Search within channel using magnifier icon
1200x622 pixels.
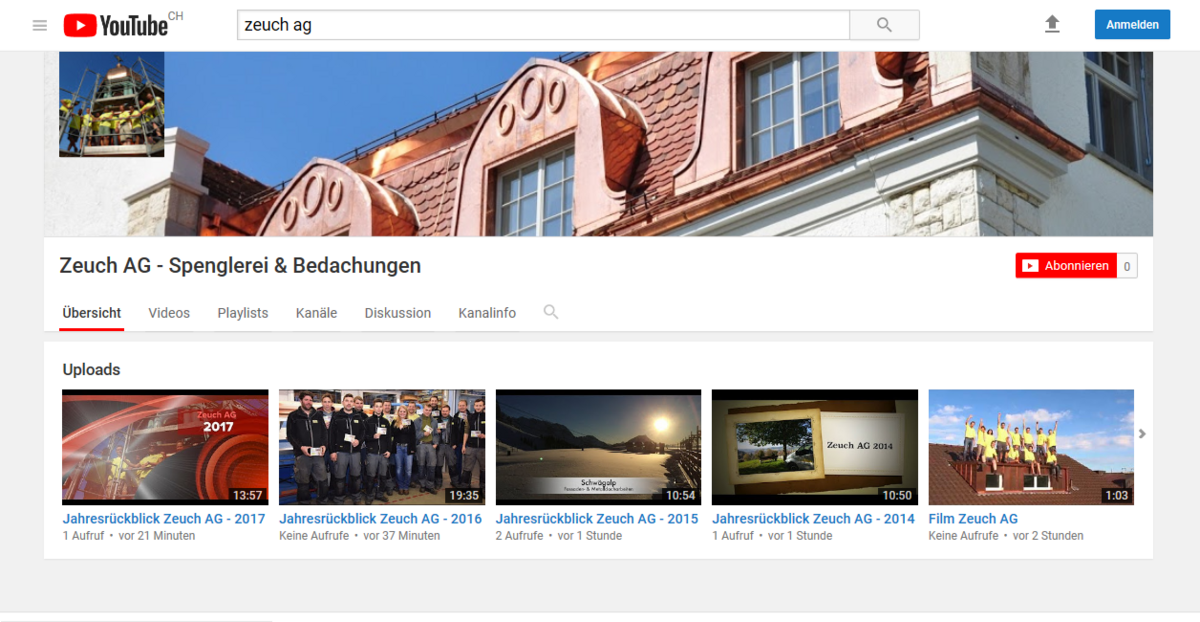551,312
